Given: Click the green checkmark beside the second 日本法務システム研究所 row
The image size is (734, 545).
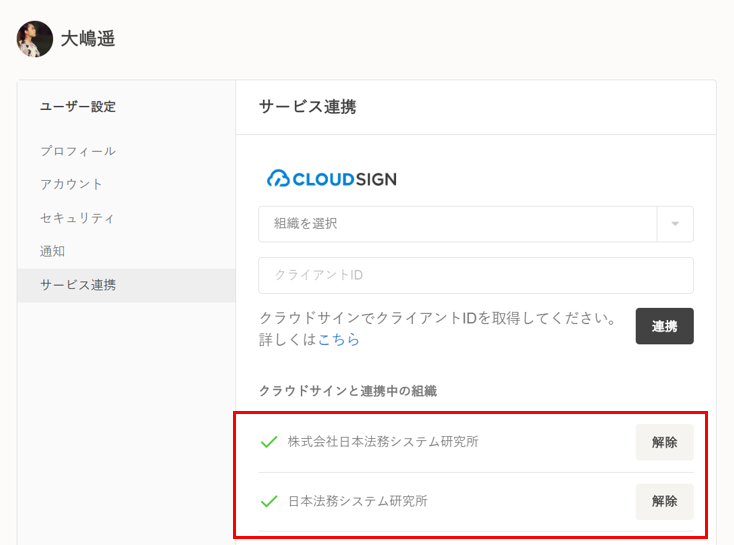Looking at the screenshot, I should (x=268, y=501).
